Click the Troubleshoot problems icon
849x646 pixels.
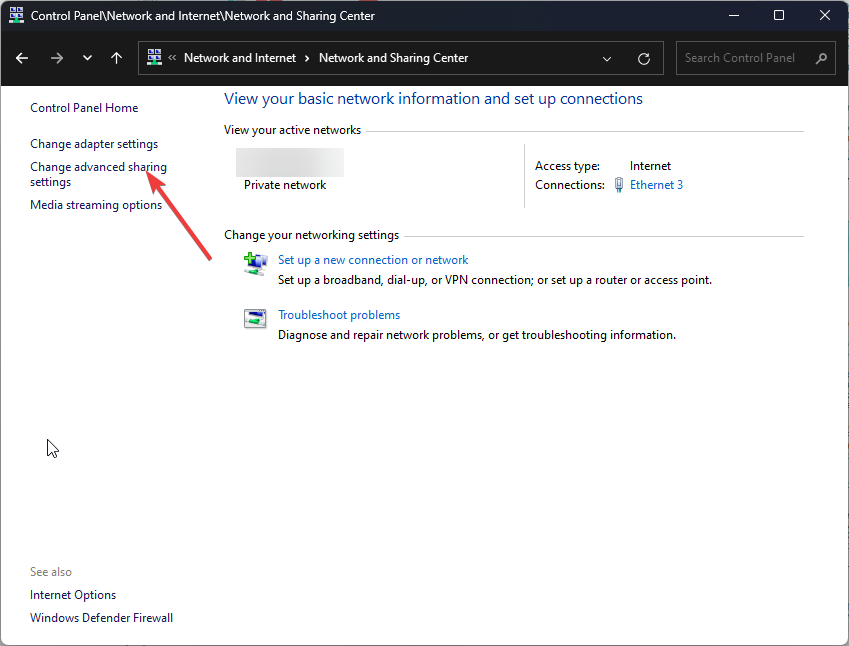pyautogui.click(x=255, y=318)
